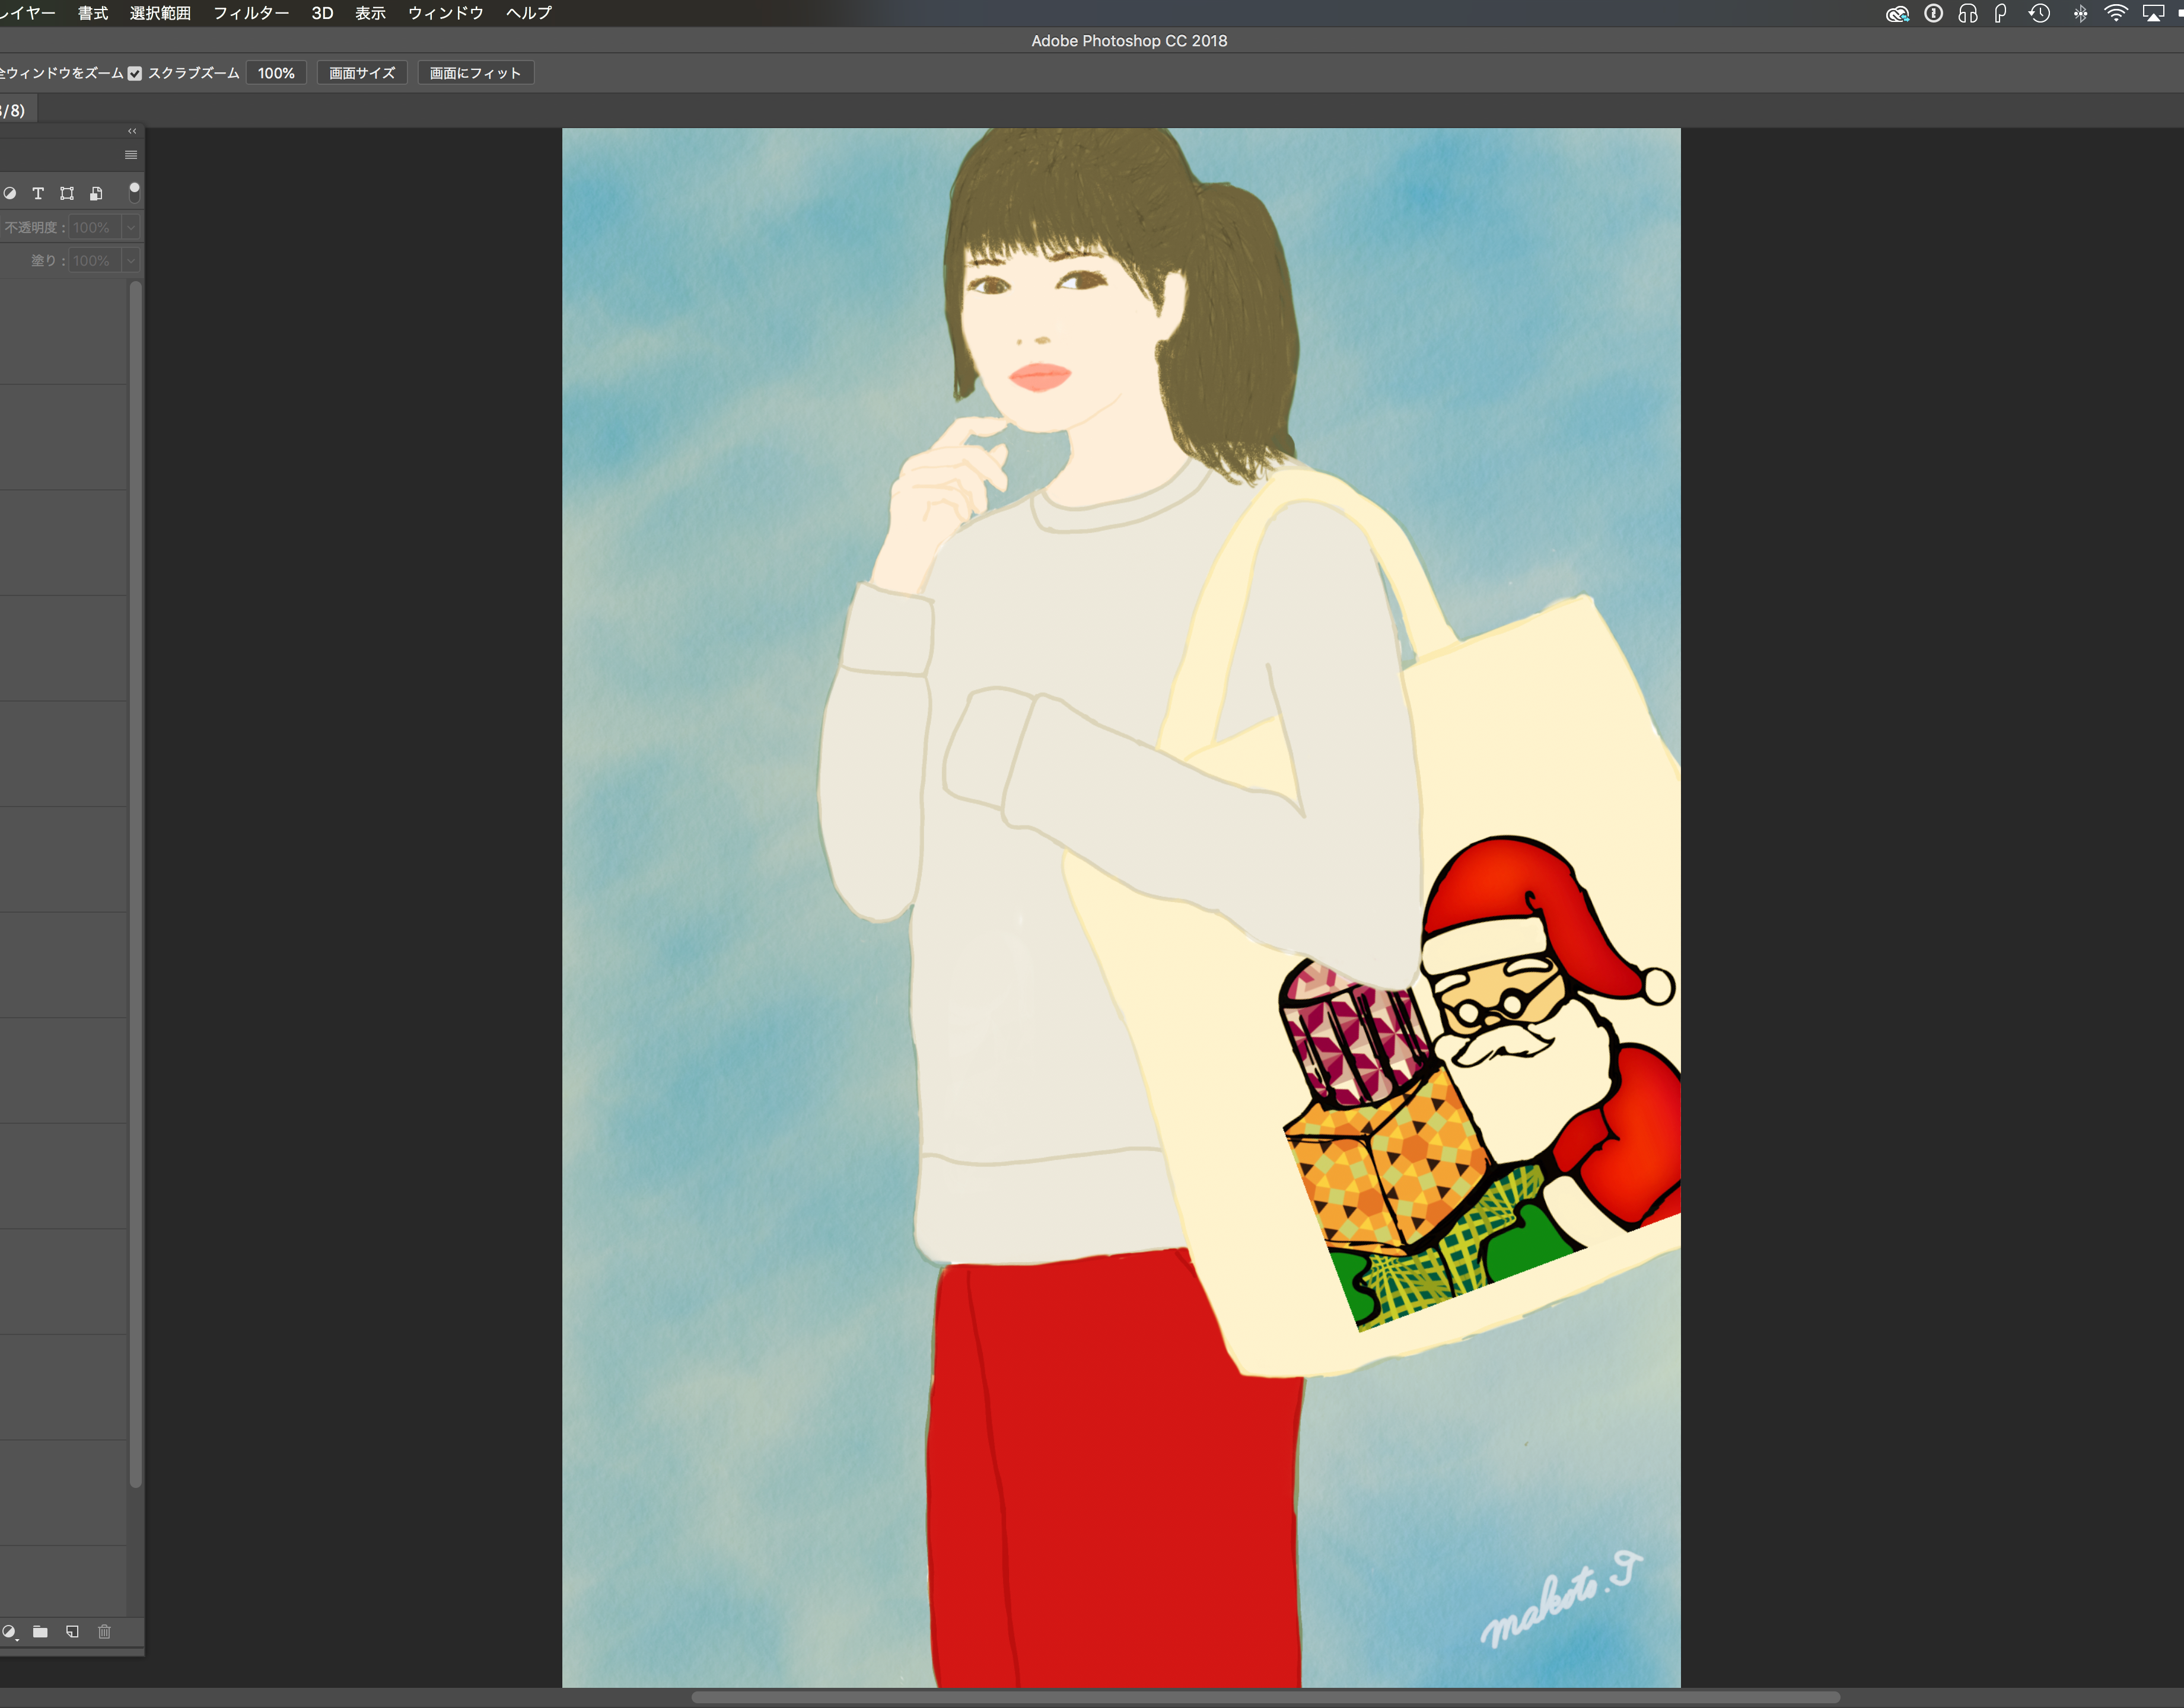The image size is (2184, 1708).
Task: Open the 書式 menu
Action: 93,13
